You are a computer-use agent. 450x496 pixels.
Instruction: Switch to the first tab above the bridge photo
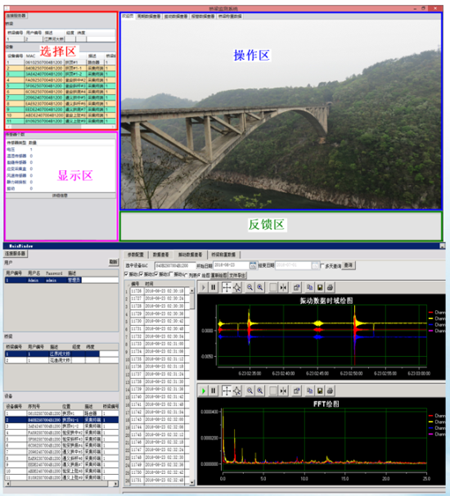pos(128,16)
